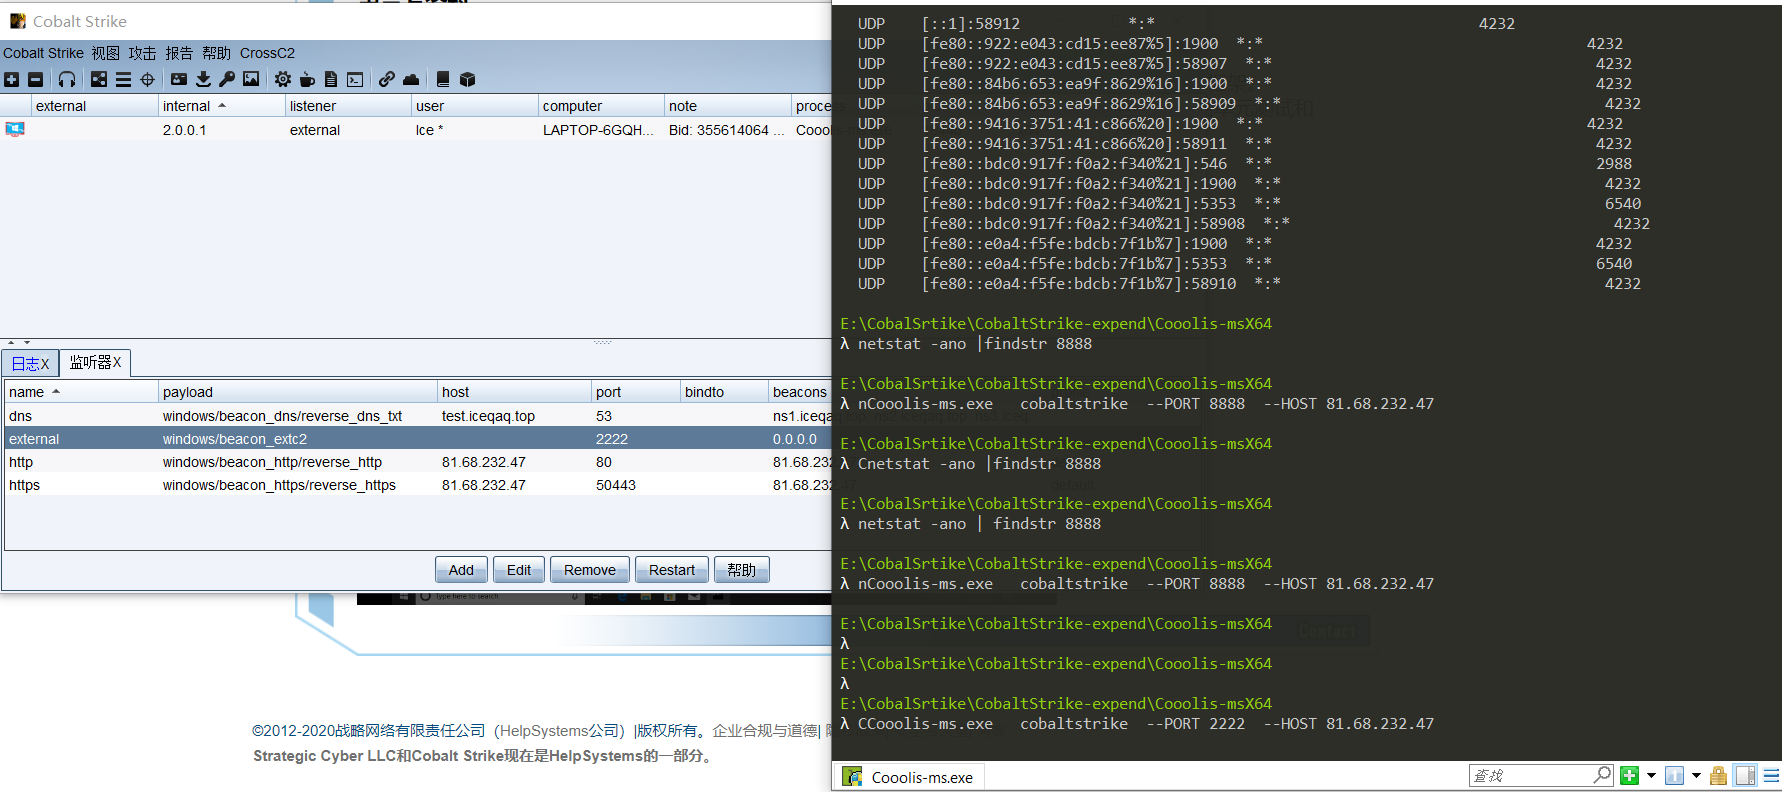Click the Add listener button
The width and height of the screenshot is (1782, 792).
461,570
